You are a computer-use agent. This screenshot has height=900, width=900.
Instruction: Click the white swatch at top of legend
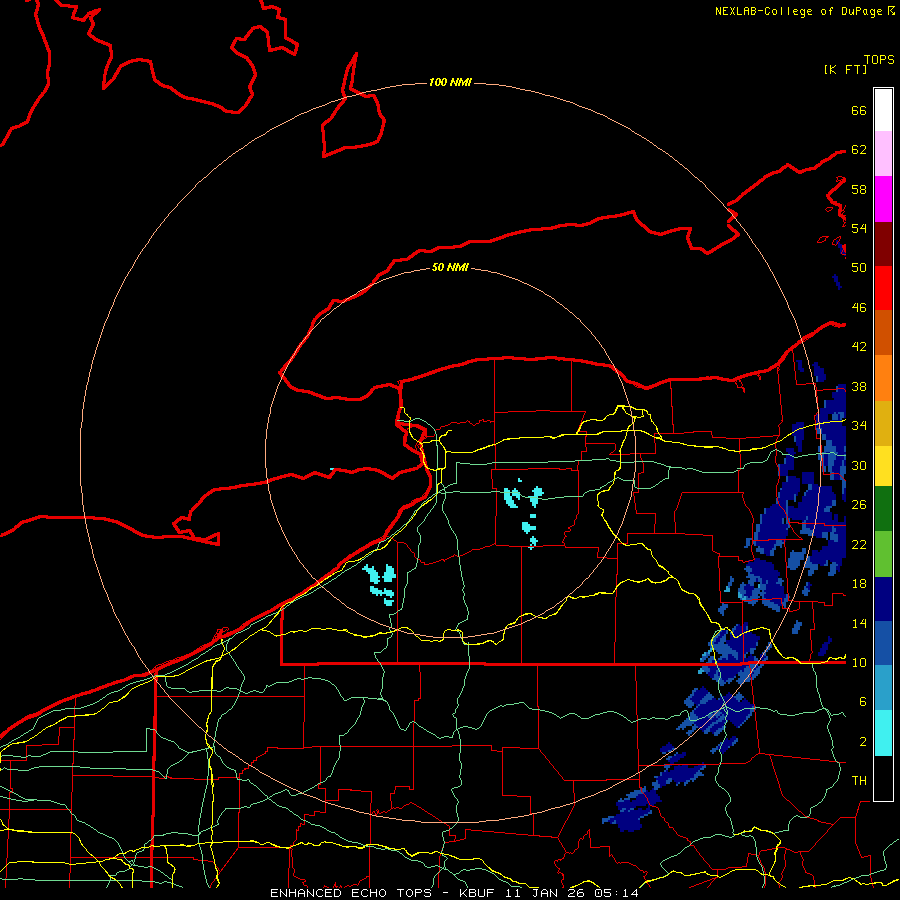point(883,110)
